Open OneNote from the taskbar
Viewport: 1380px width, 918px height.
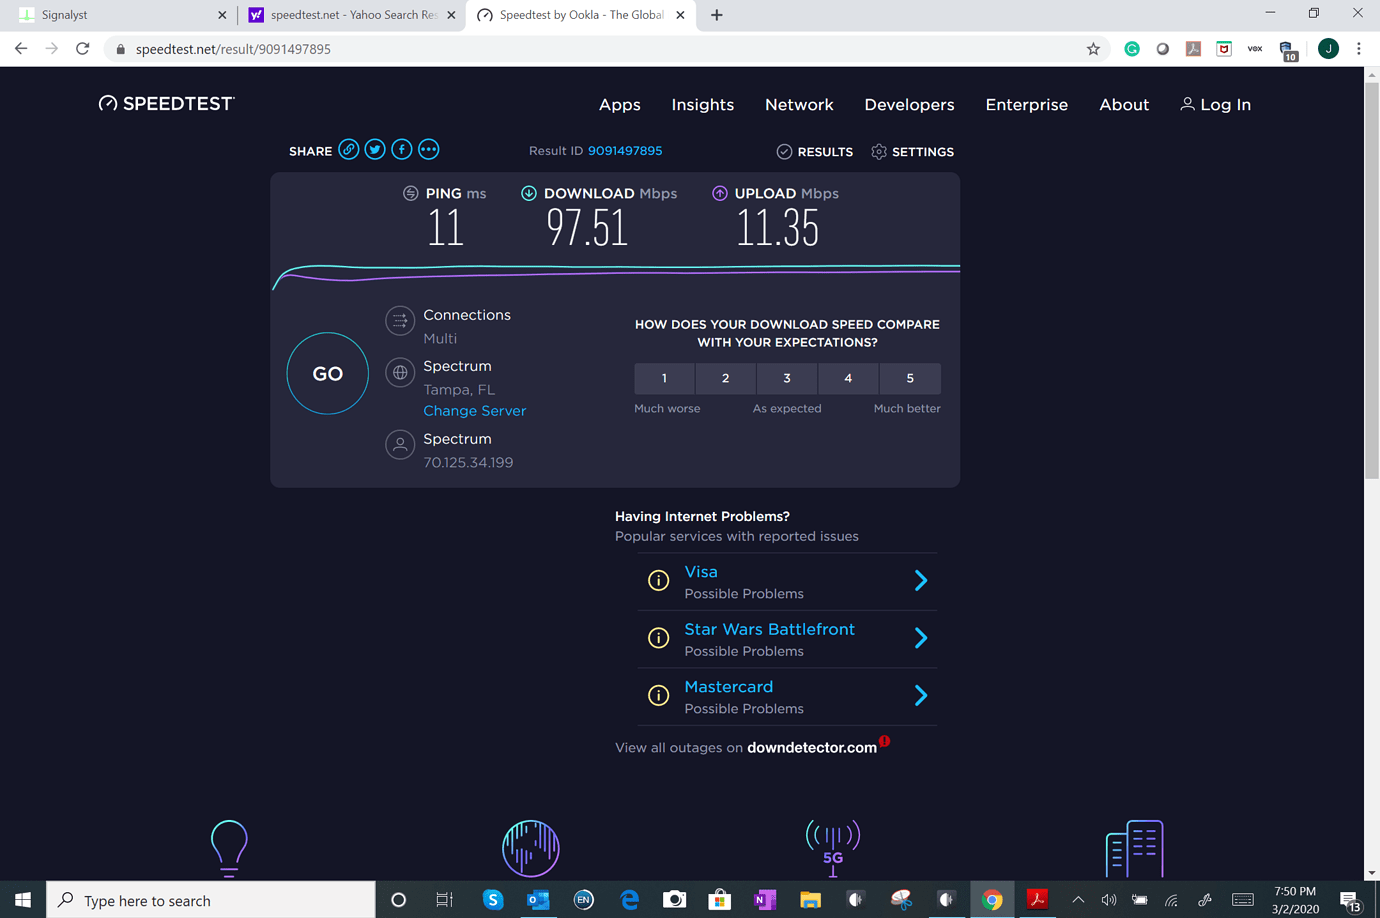pyautogui.click(x=765, y=900)
